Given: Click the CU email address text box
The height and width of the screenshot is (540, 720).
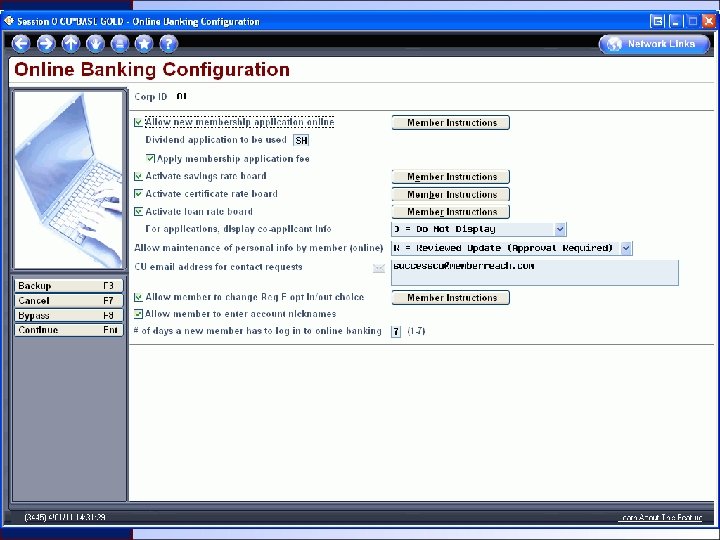Looking at the screenshot, I should [534, 273].
